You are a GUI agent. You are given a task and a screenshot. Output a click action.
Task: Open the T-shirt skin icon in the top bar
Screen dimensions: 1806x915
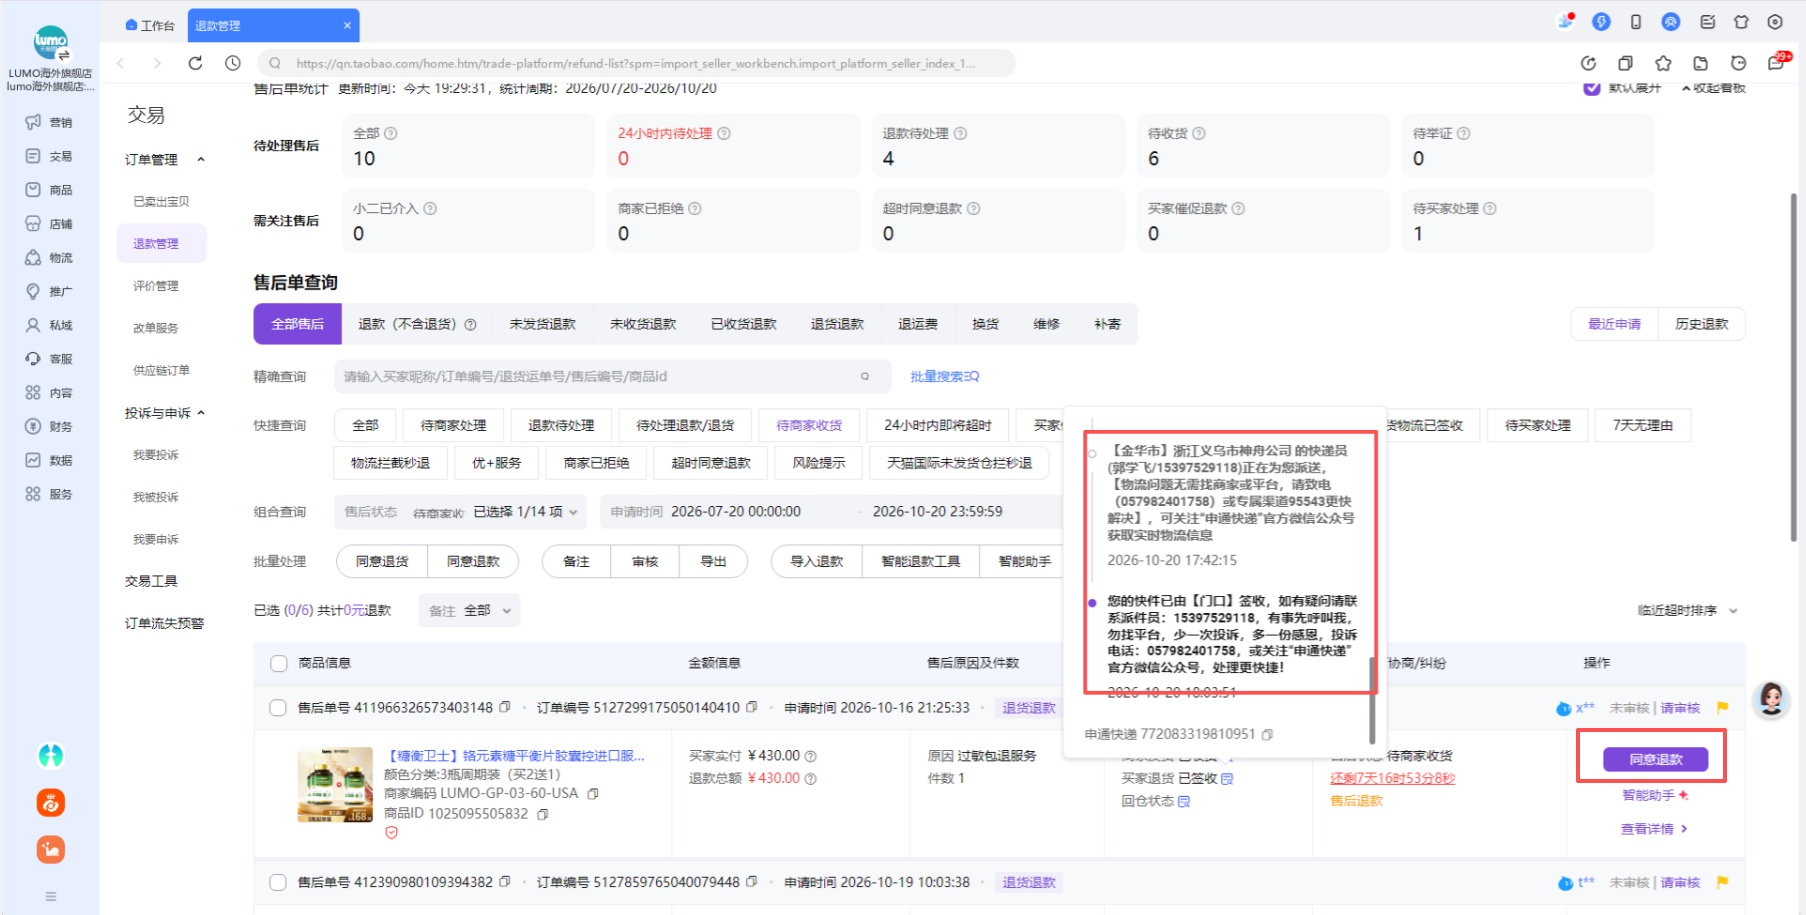pos(1741,22)
